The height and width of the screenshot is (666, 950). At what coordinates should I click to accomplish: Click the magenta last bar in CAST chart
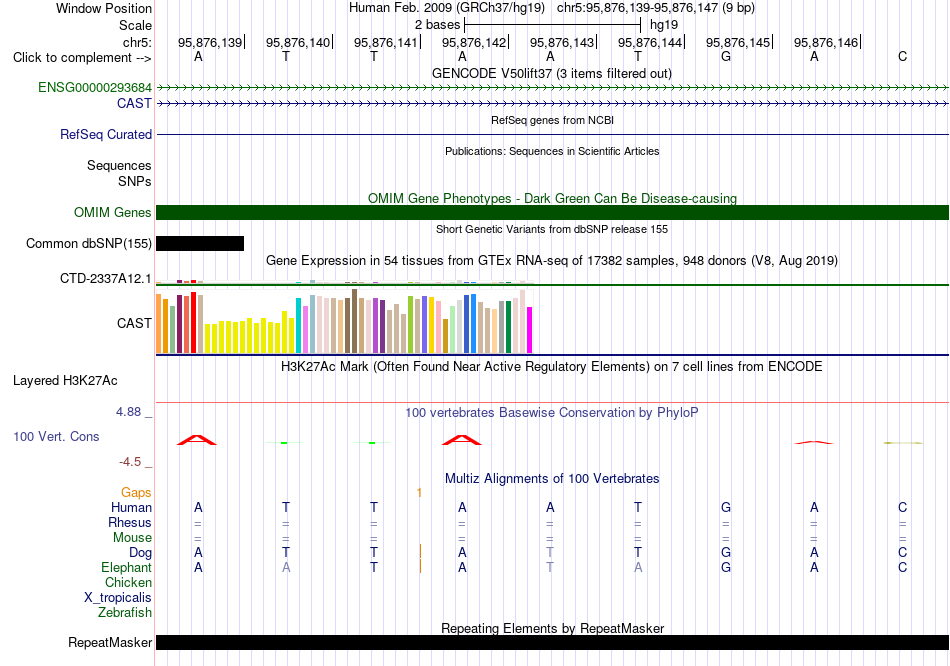coord(530,330)
